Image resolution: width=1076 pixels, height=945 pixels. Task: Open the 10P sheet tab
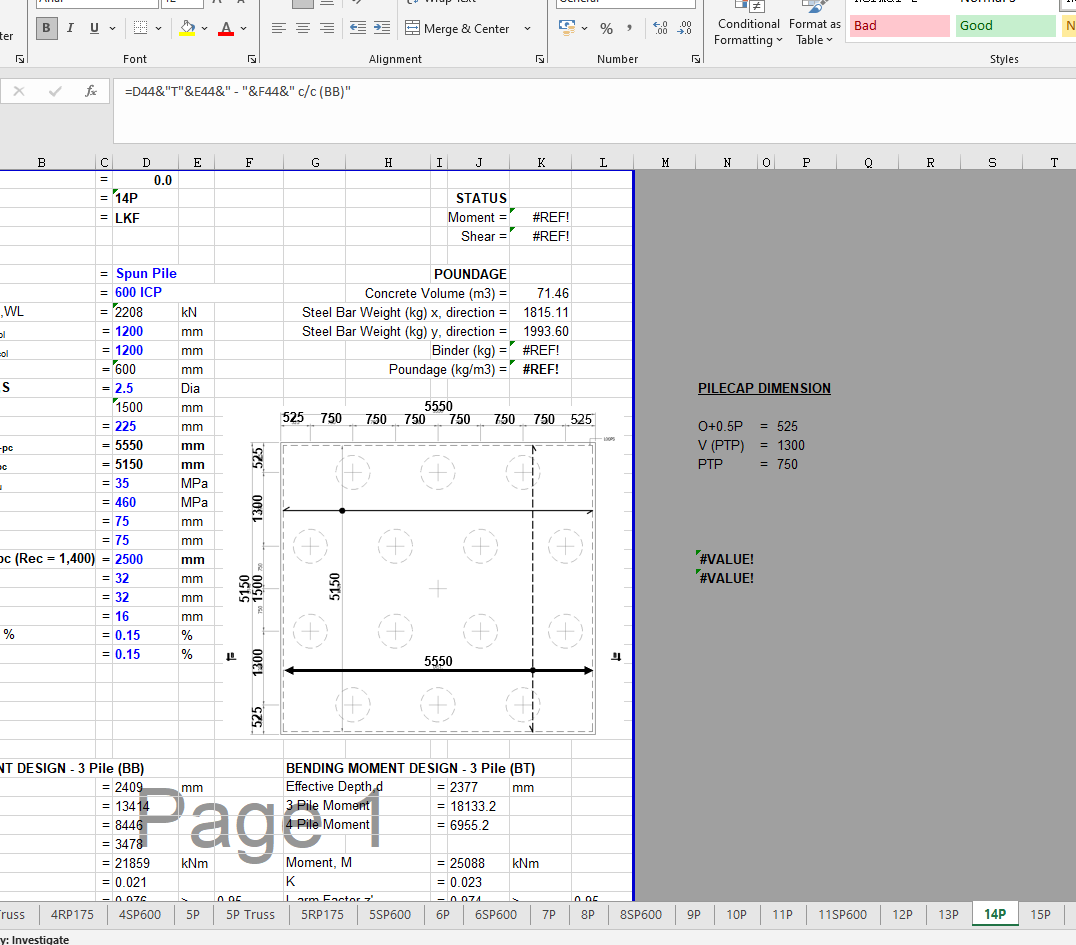point(736,915)
